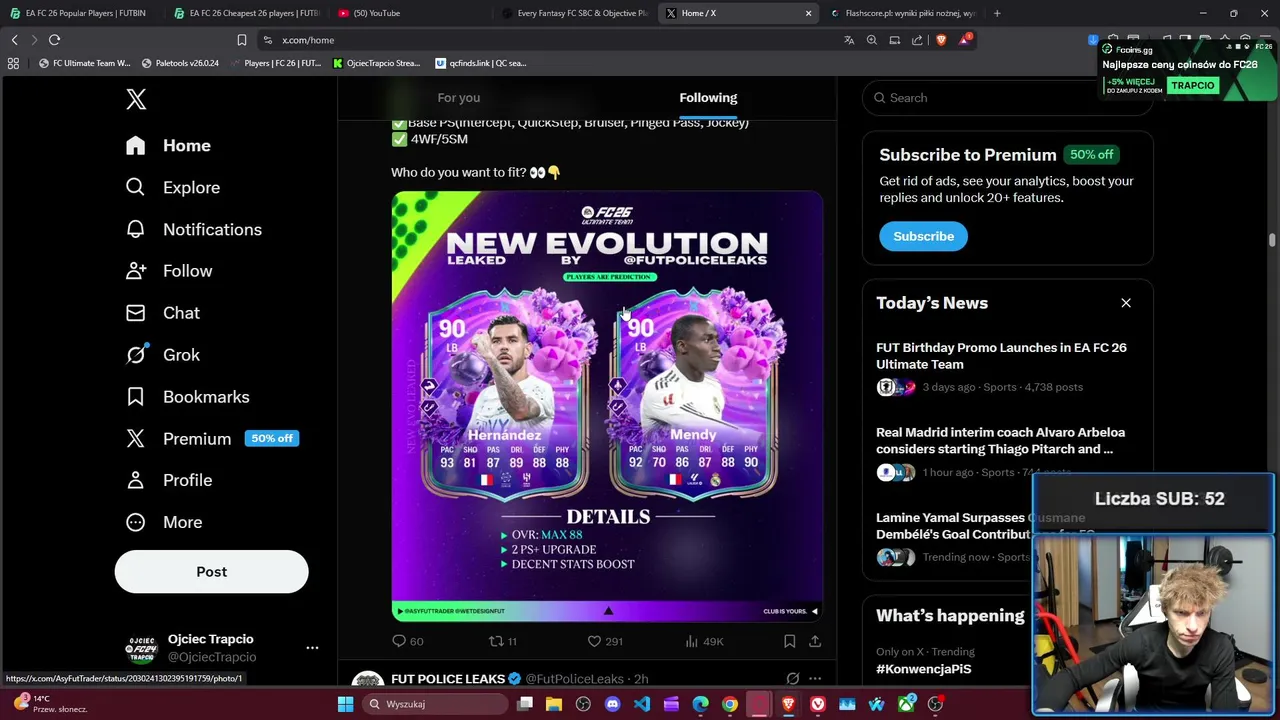Image resolution: width=1280 pixels, height=720 pixels.
Task: Open the More options circle icon
Action: 136,522
